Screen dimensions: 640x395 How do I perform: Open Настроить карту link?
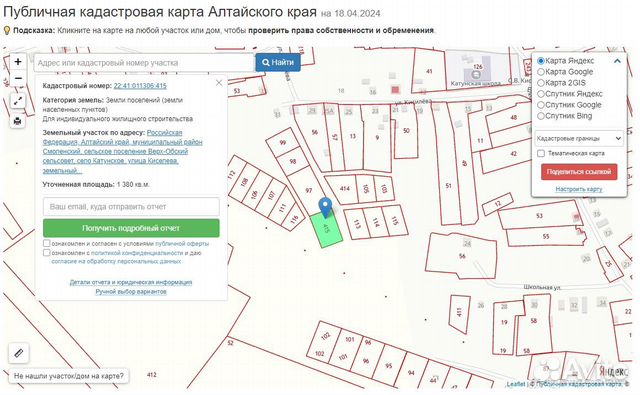tap(579, 189)
